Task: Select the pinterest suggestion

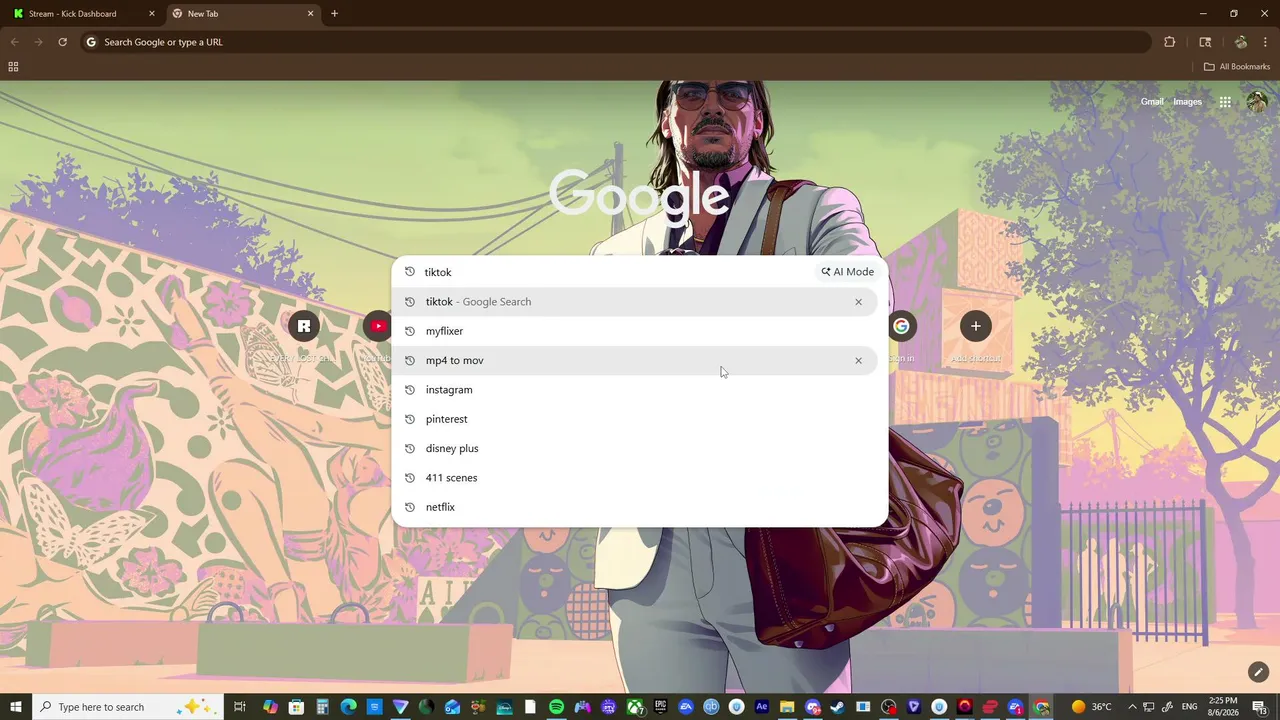Action: coord(634,419)
